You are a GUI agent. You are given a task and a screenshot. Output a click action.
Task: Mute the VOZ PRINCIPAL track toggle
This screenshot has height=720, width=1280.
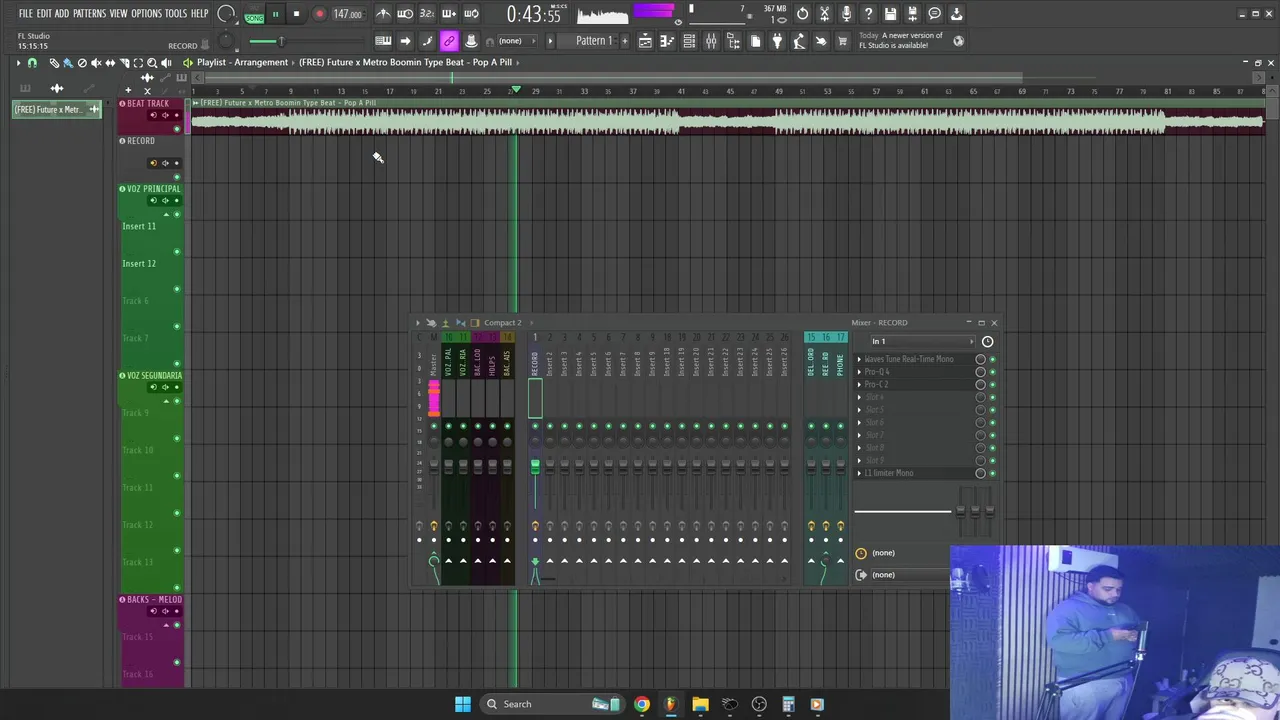(x=177, y=214)
